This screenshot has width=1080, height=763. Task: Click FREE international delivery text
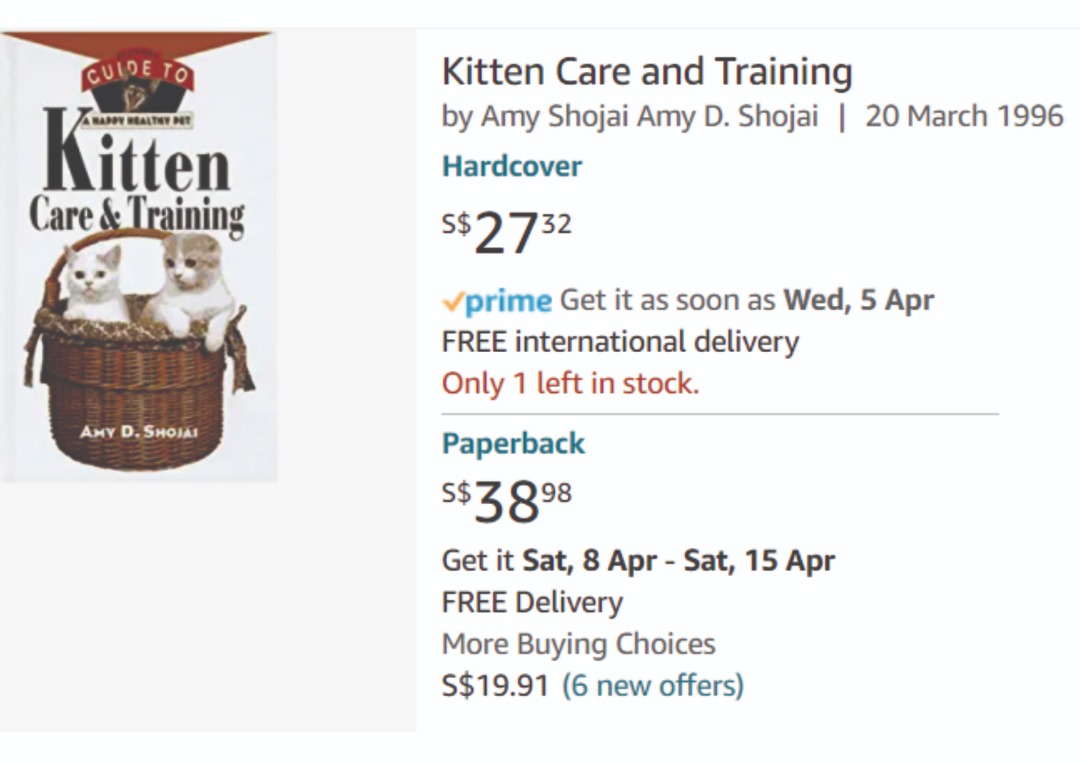(619, 341)
